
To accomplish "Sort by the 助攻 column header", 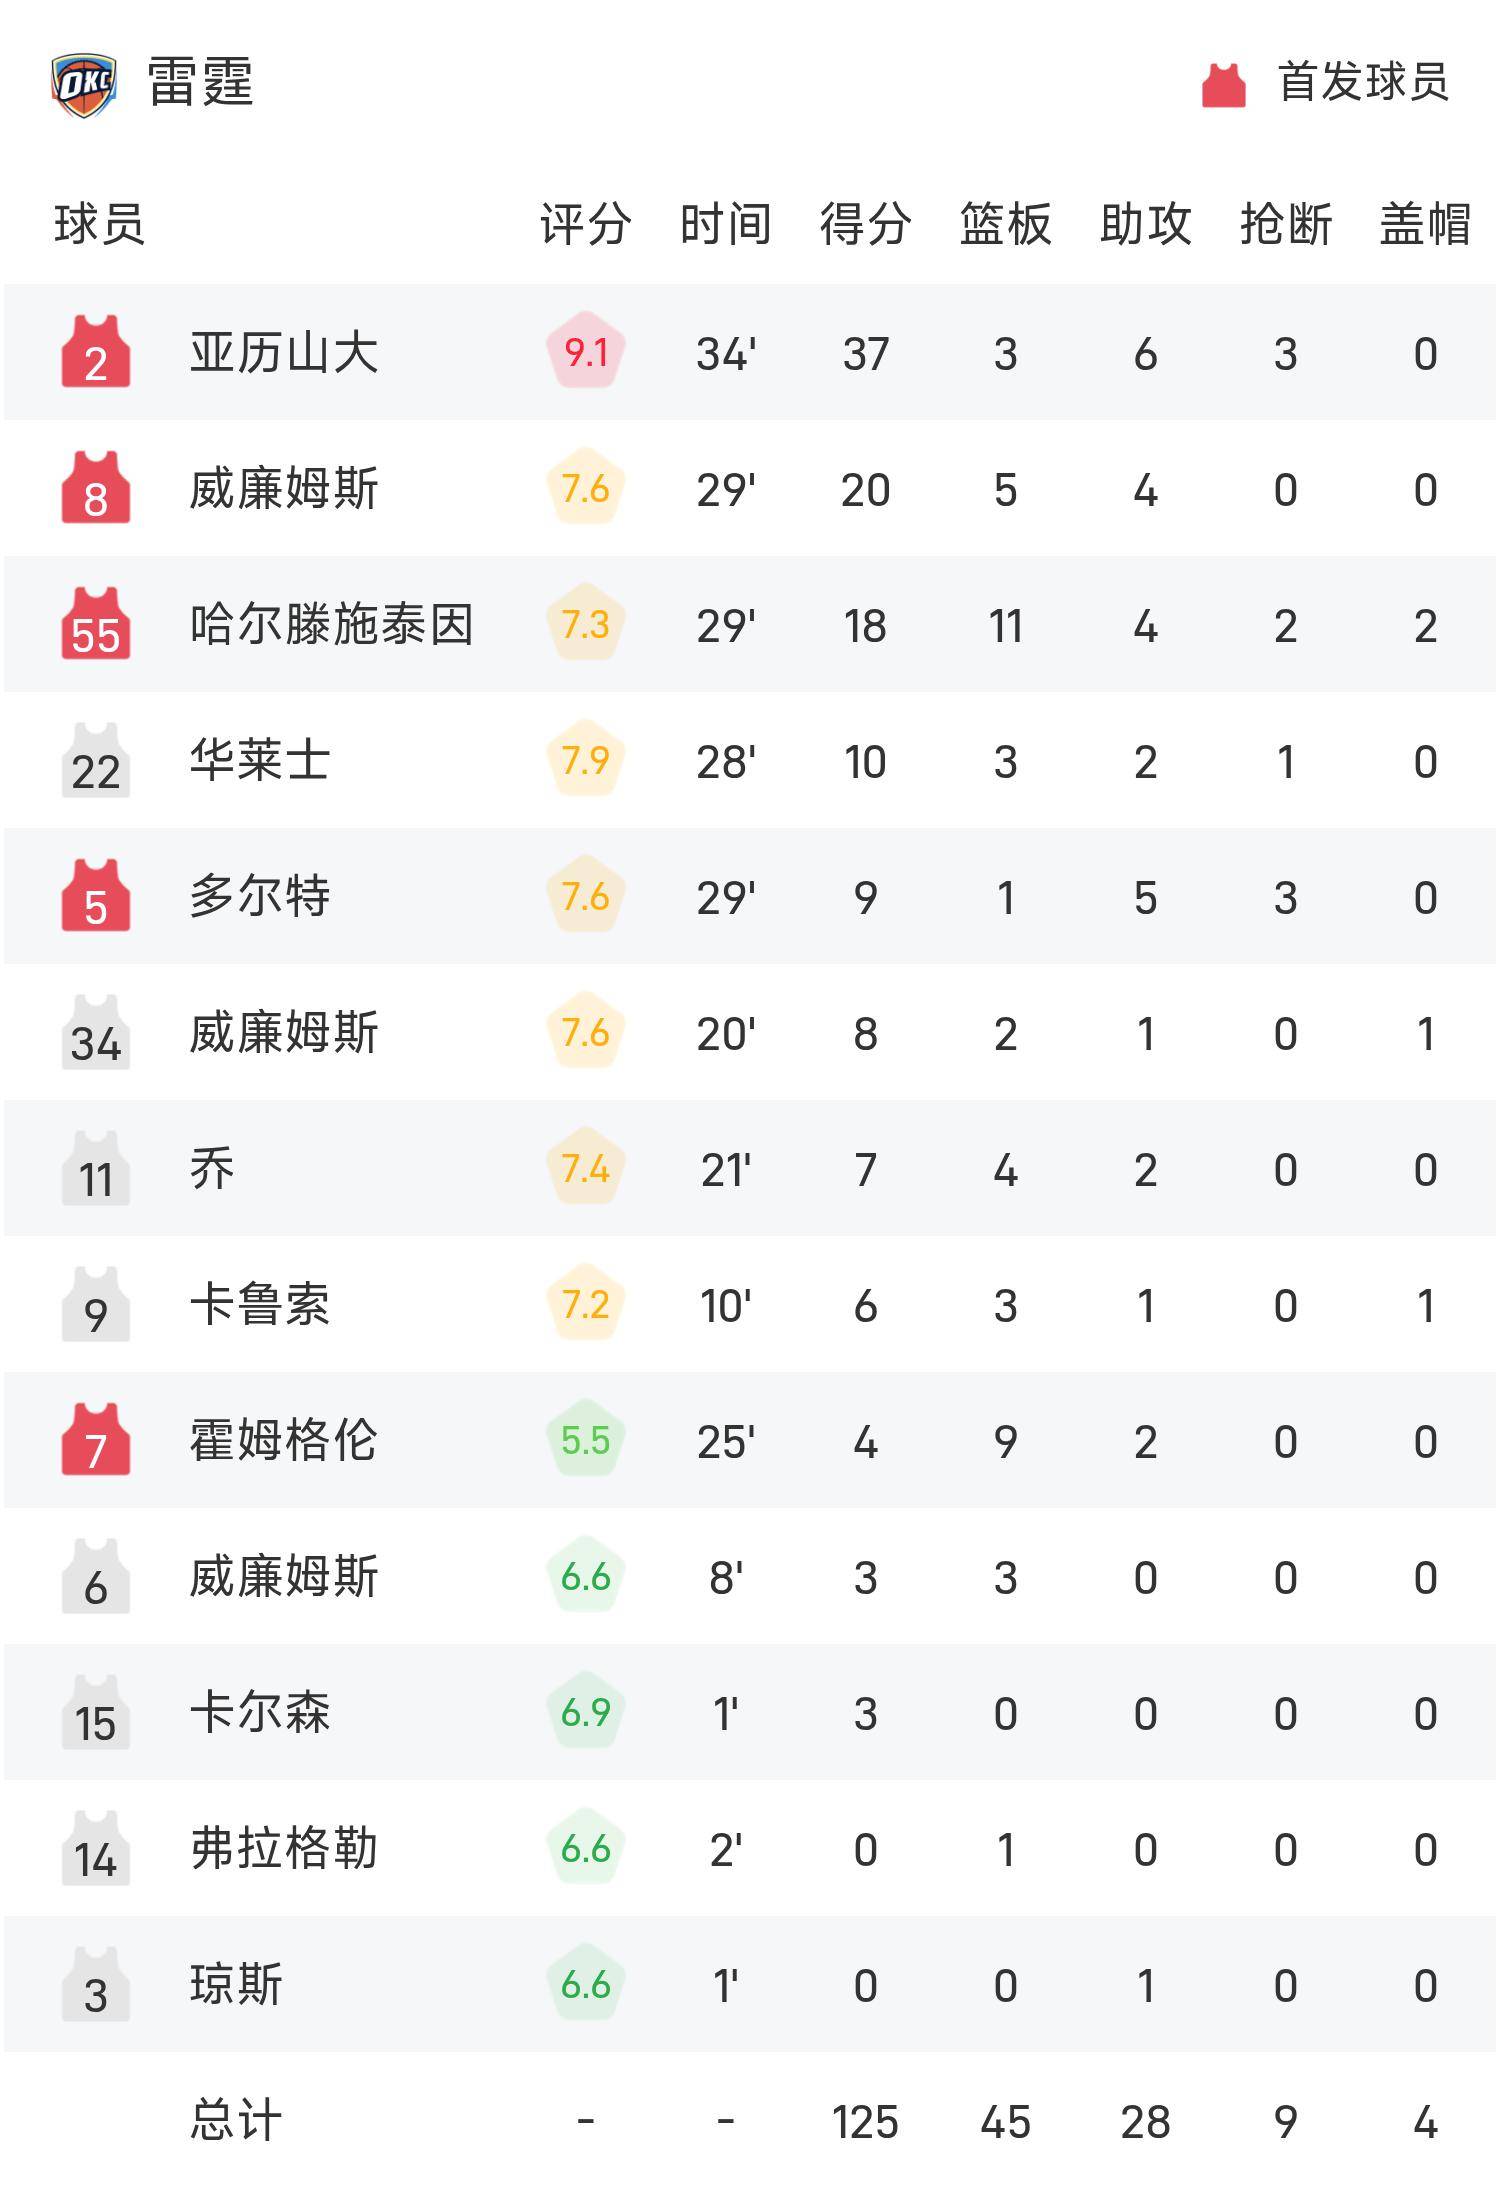I will tap(1145, 223).
